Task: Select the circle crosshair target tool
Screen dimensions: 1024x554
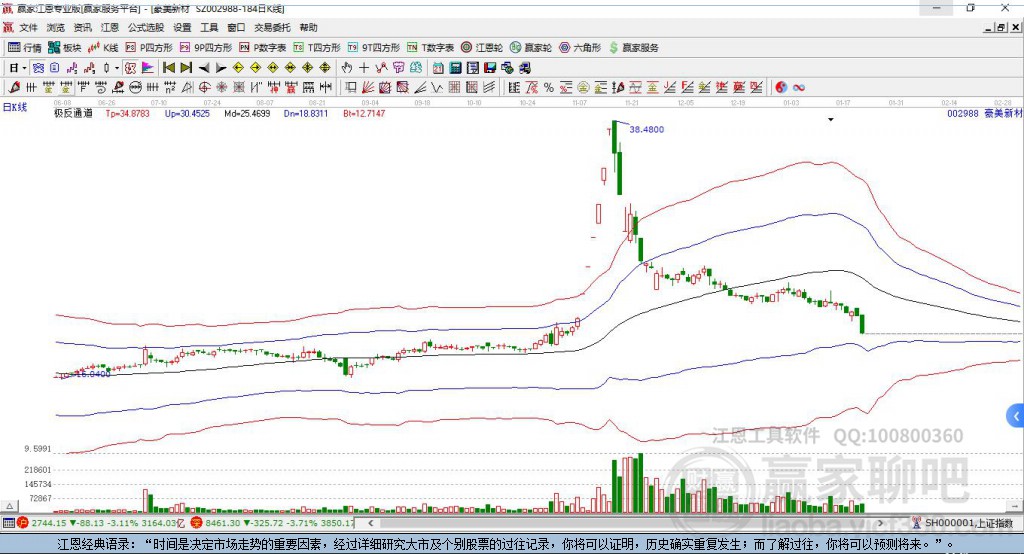Action: coord(204,88)
